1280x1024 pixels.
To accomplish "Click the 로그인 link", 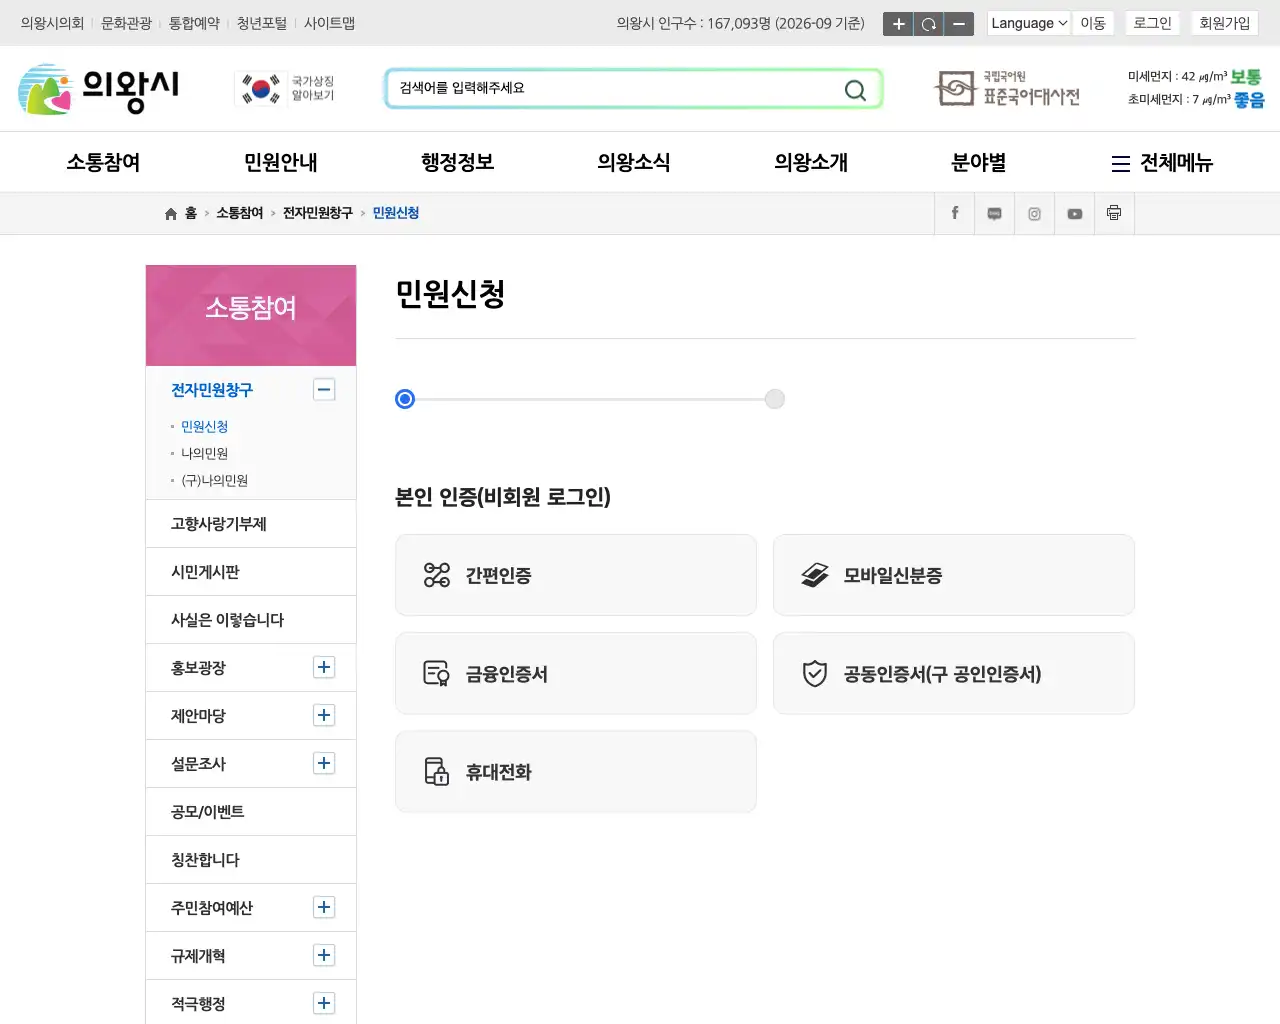I will tap(1152, 23).
